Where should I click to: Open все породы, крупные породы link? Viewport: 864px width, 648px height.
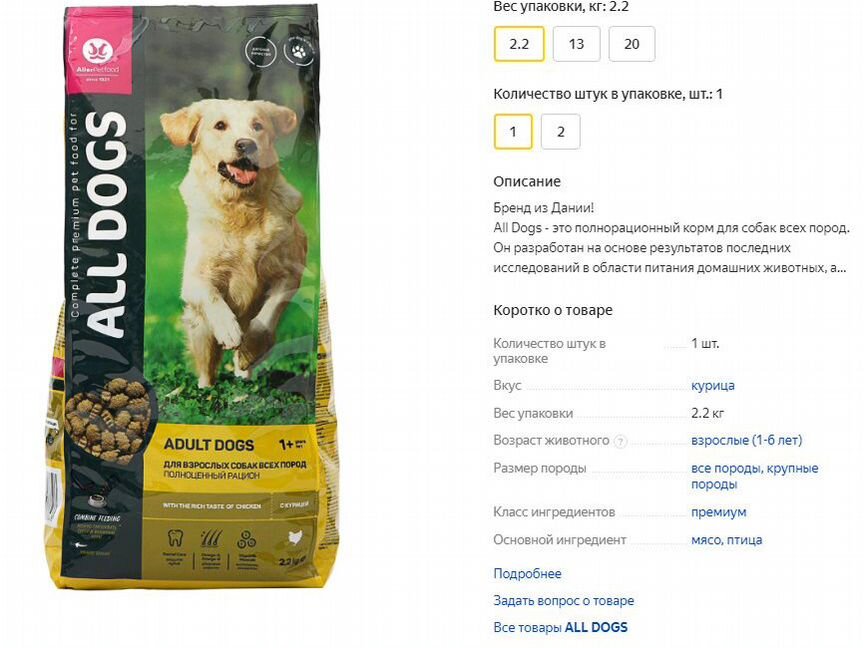pyautogui.click(x=754, y=476)
